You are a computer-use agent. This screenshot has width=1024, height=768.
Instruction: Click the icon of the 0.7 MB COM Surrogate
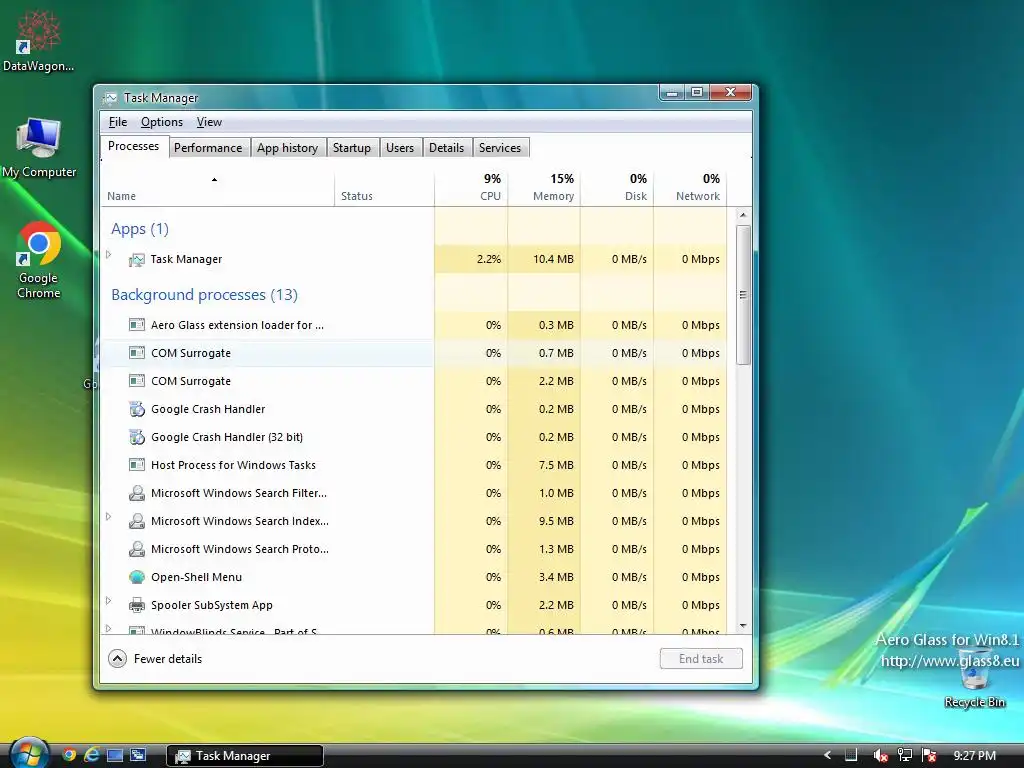pyautogui.click(x=136, y=353)
